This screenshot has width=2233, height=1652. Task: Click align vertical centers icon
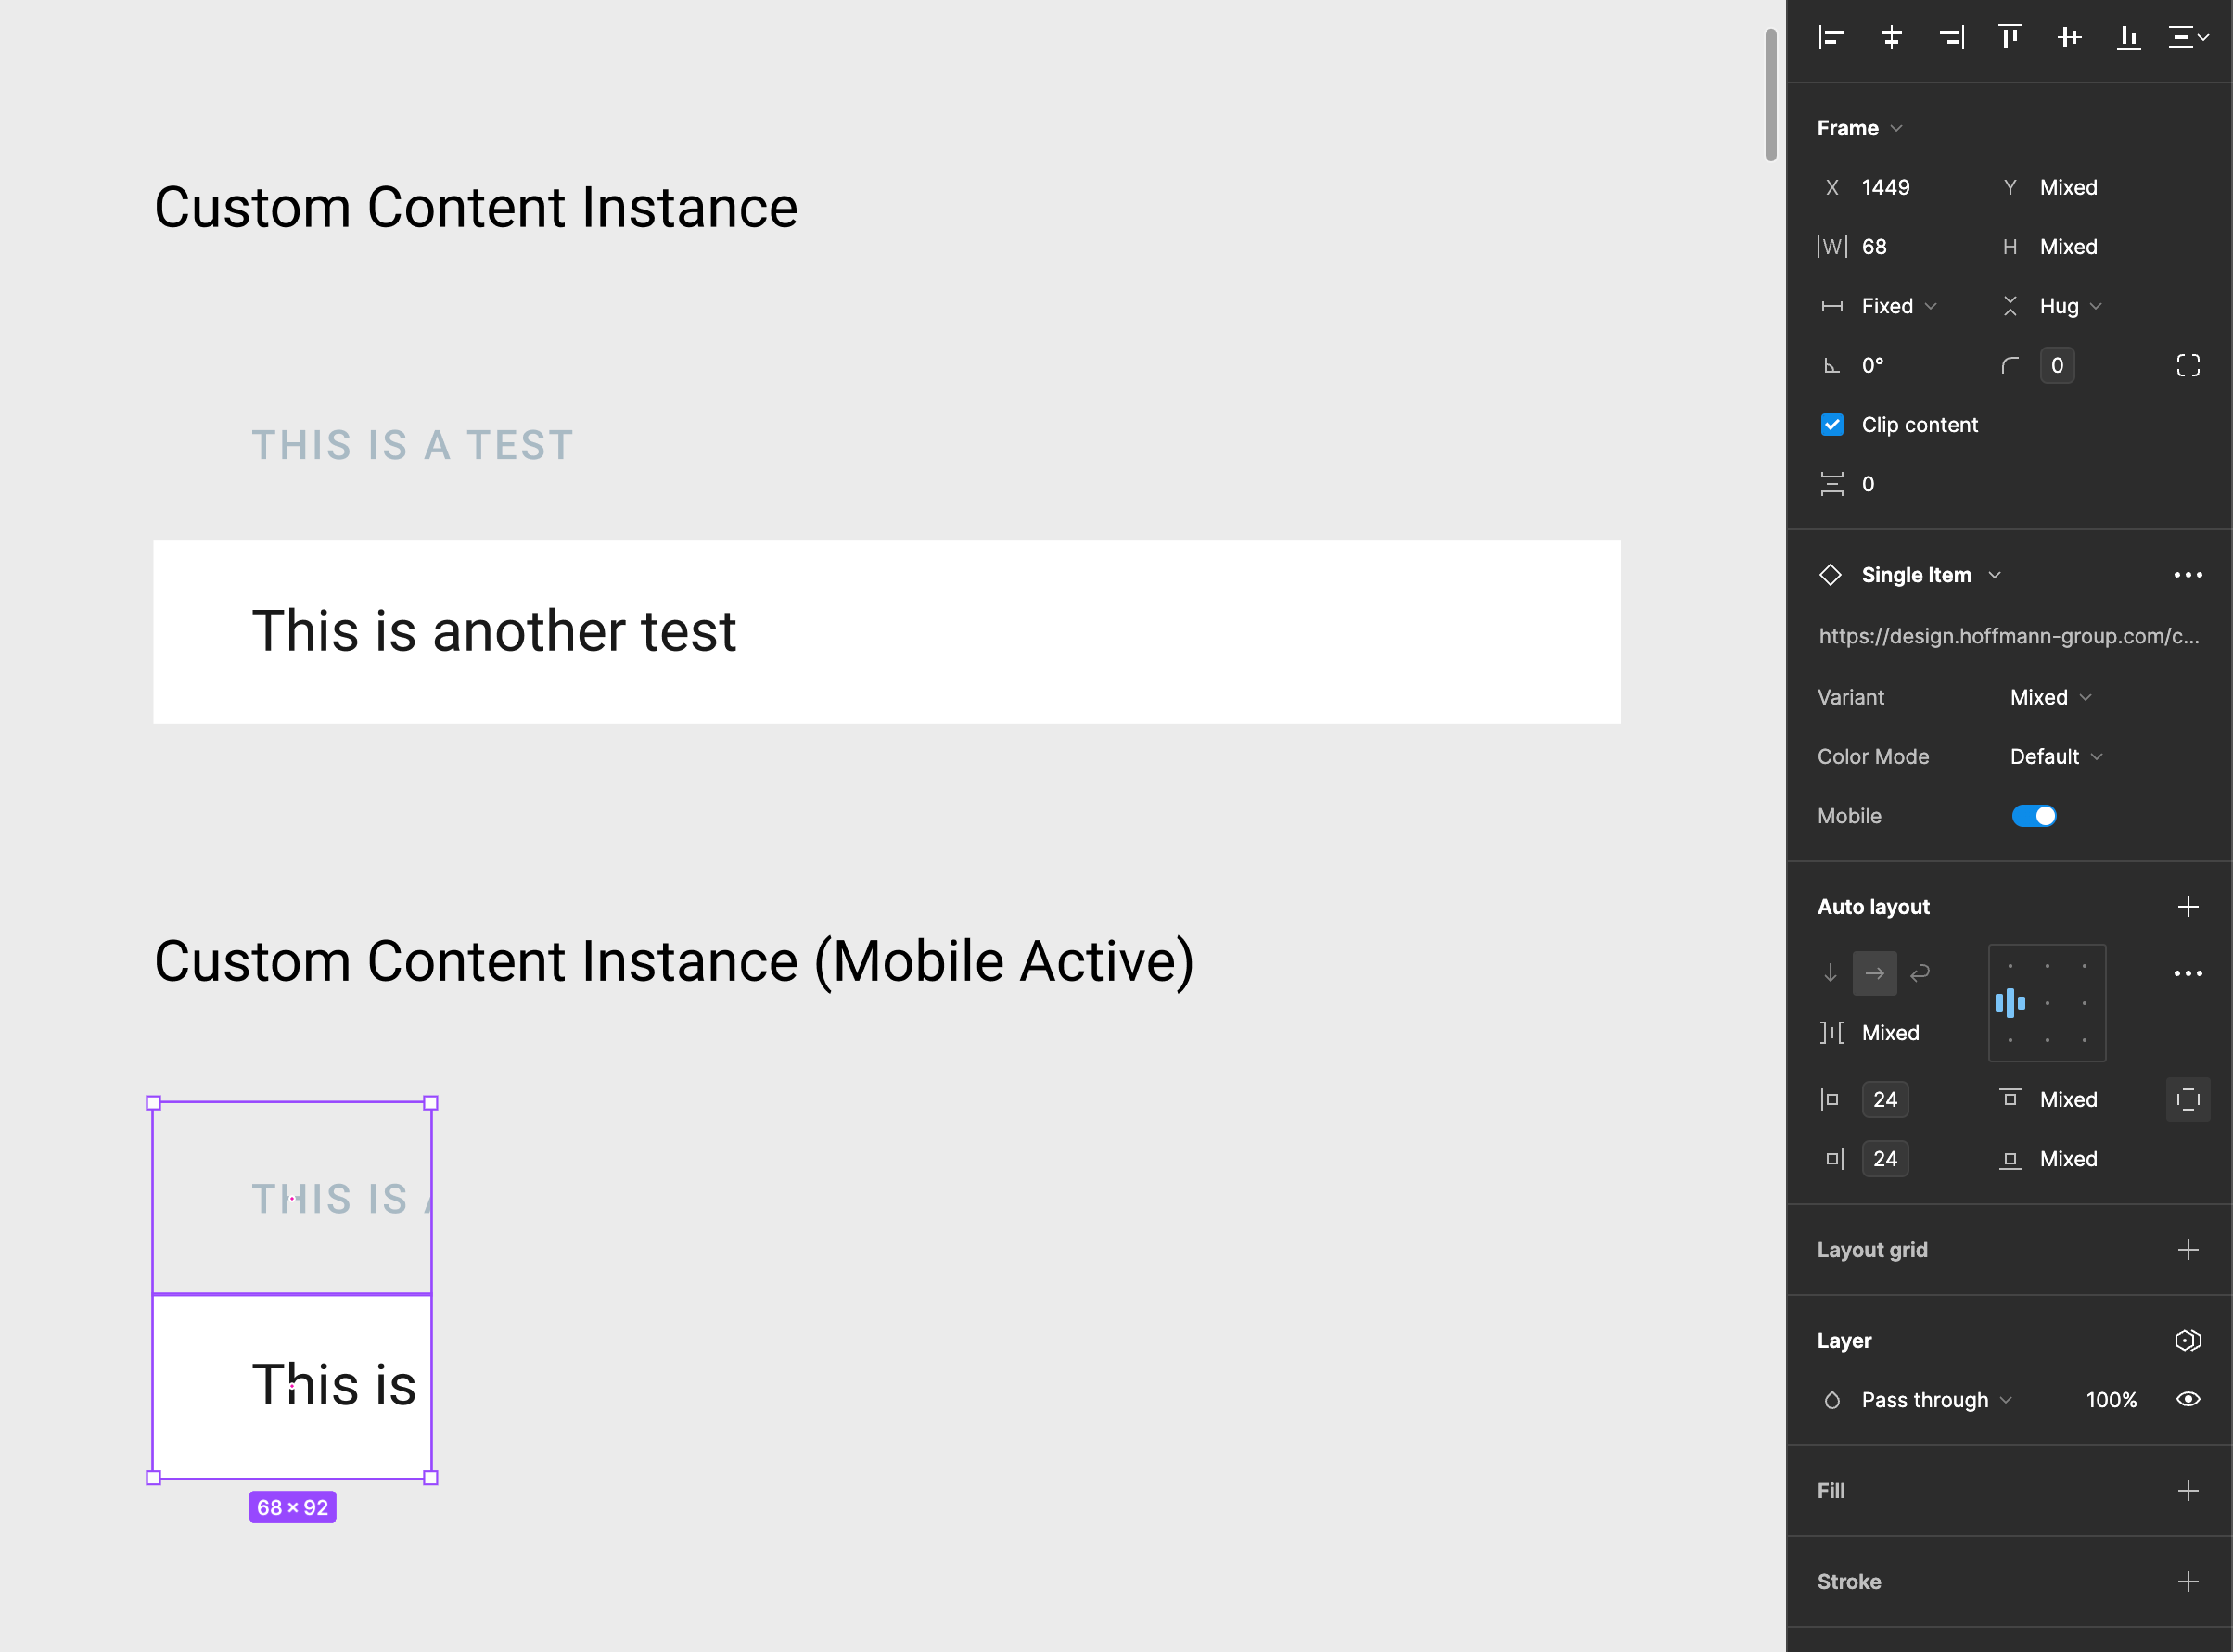pos(2069,38)
